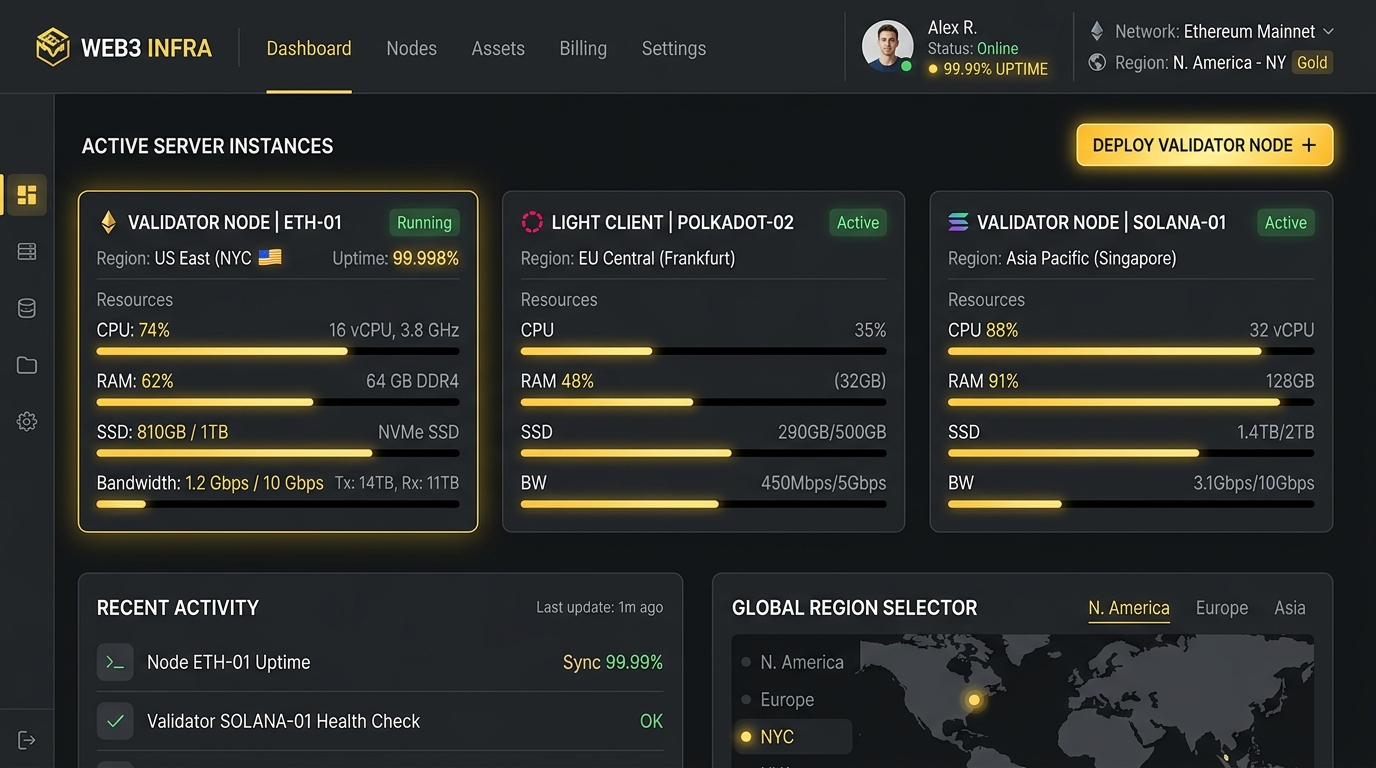Click Deploy Validator Node button
This screenshot has width=1376, height=768.
tap(1205, 145)
